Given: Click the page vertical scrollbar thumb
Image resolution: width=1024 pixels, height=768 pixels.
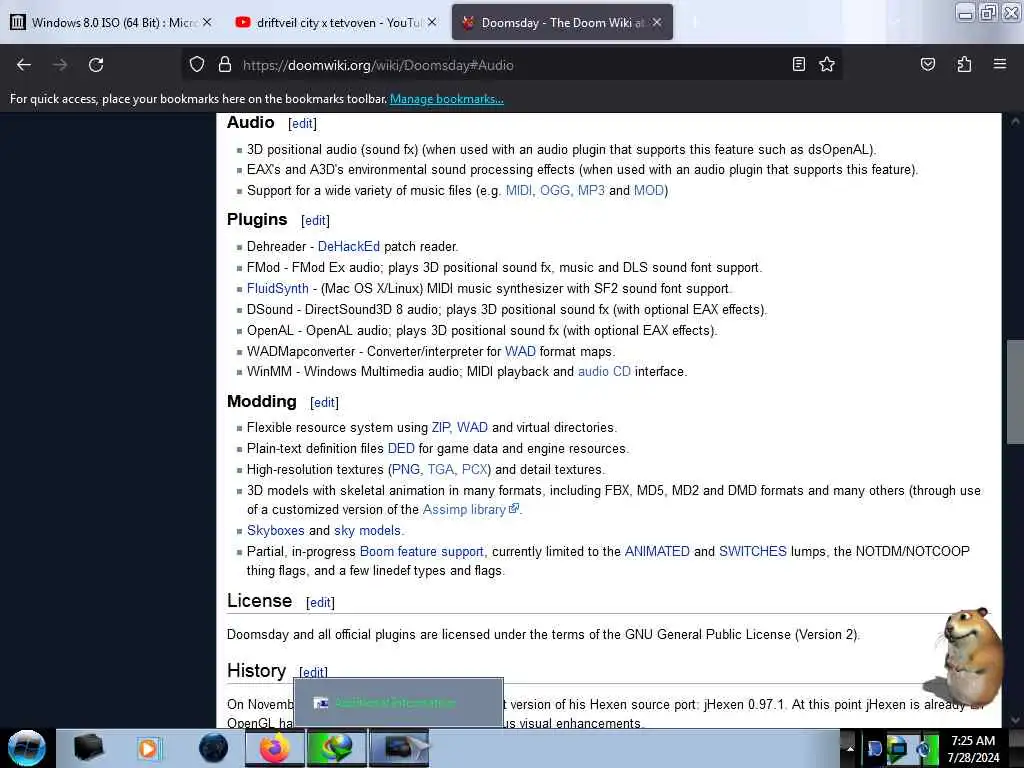Looking at the screenshot, I should pyautogui.click(x=1015, y=392).
